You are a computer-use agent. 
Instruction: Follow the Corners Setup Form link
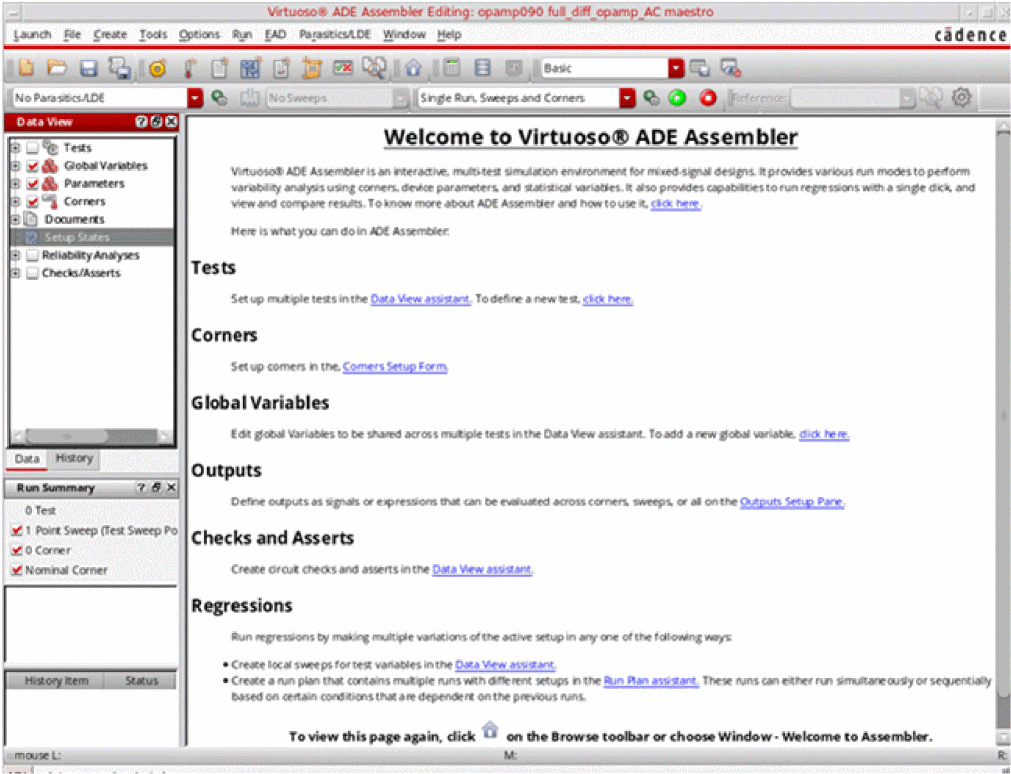[x=395, y=366]
